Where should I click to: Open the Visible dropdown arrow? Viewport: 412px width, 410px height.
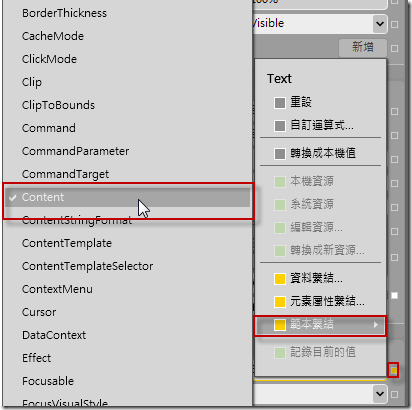(380, 24)
